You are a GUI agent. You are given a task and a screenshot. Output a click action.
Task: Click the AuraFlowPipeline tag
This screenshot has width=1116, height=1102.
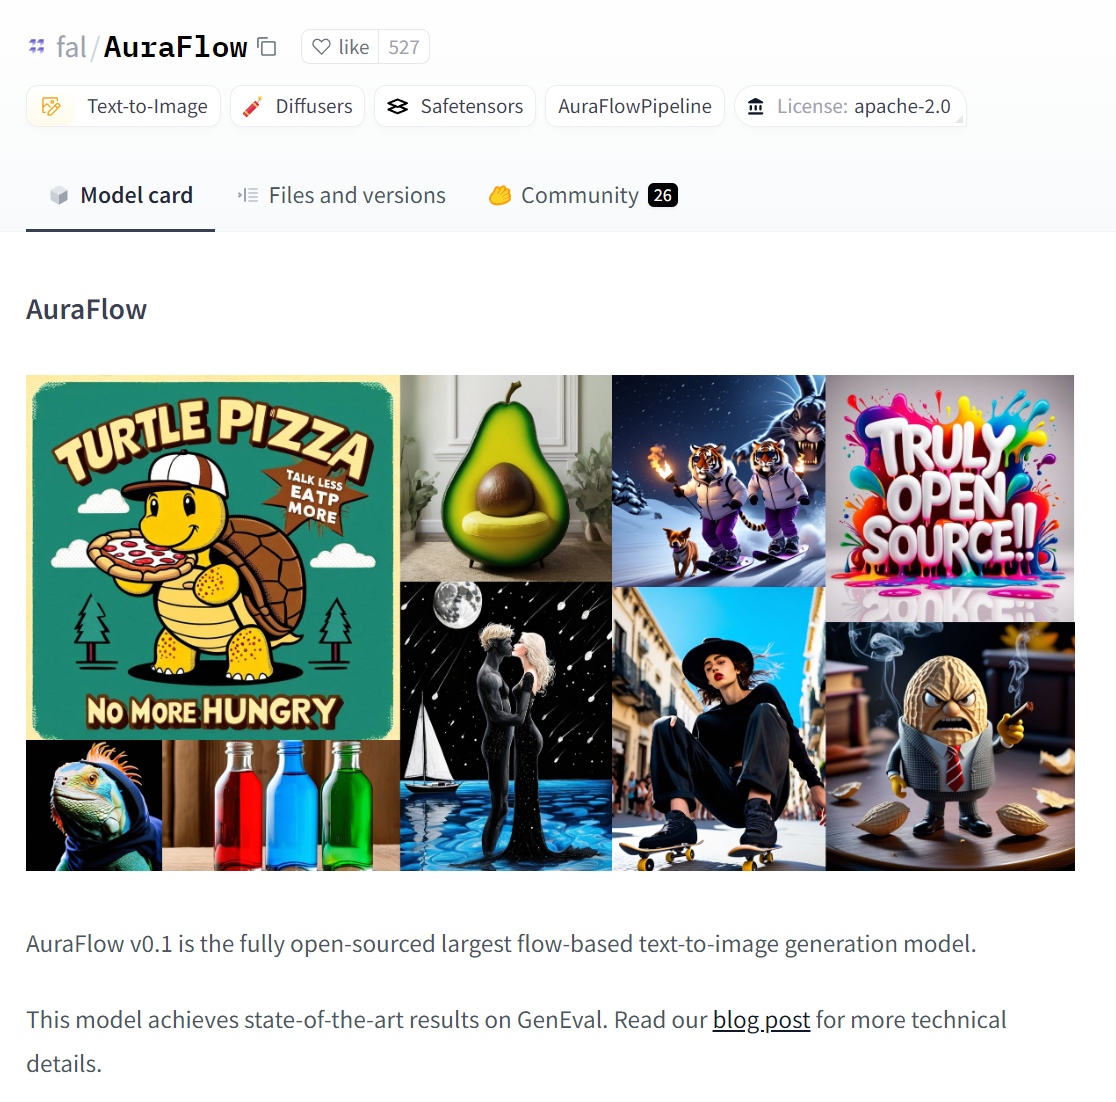click(x=635, y=106)
